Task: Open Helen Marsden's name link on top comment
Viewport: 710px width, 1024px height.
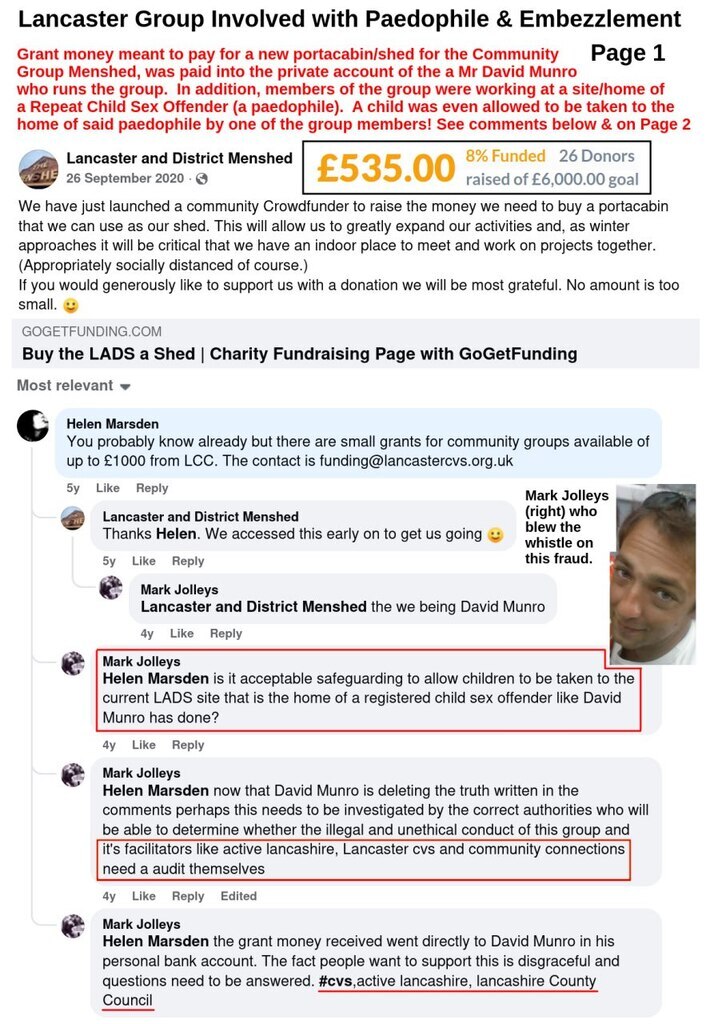Action: click(113, 424)
